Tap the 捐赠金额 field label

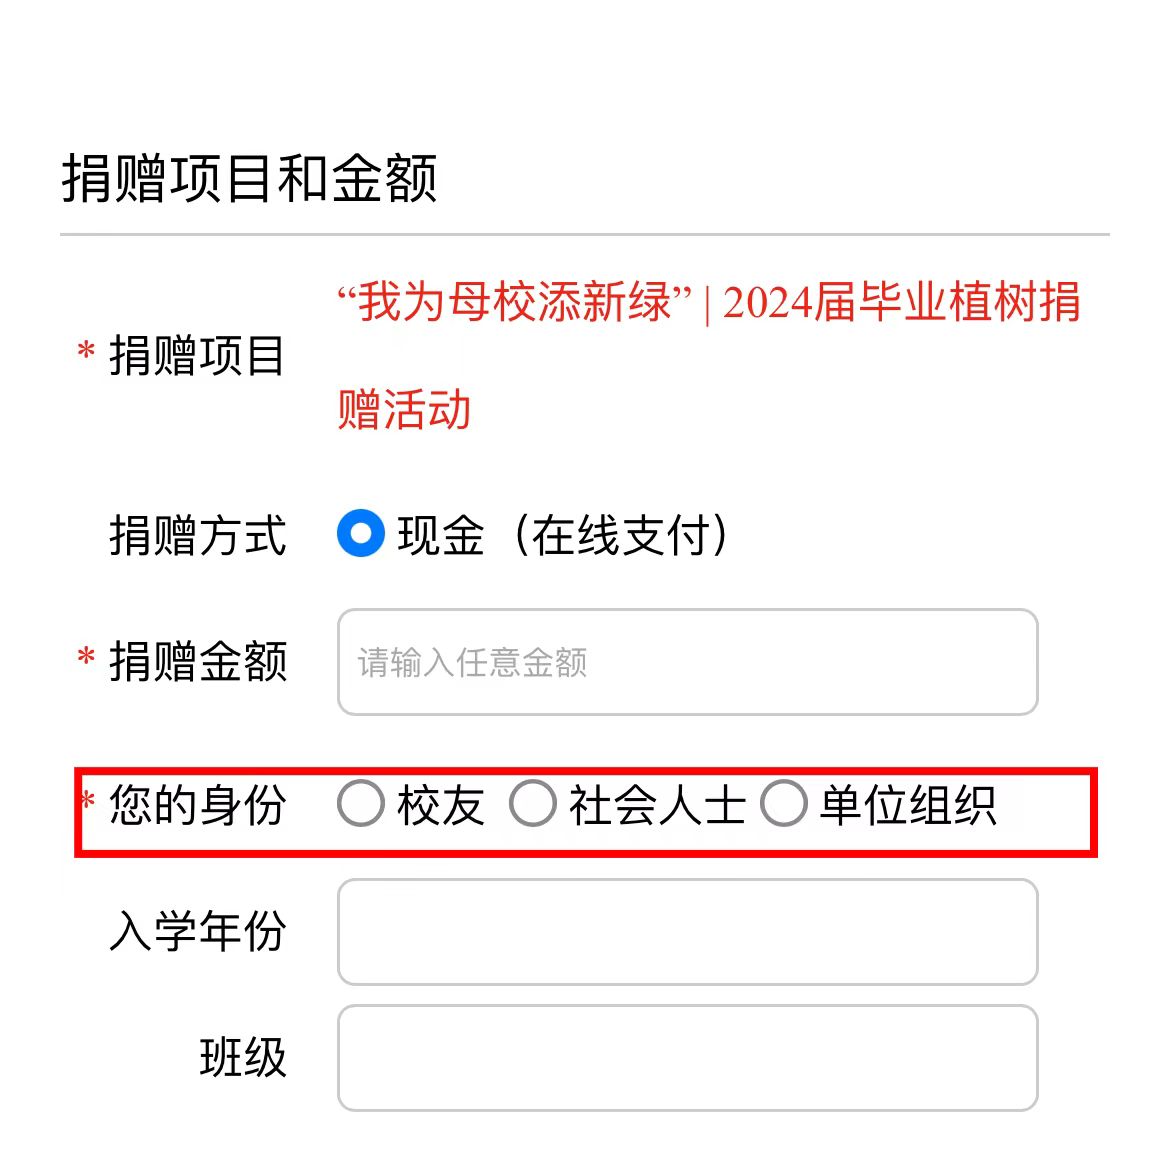tap(197, 662)
